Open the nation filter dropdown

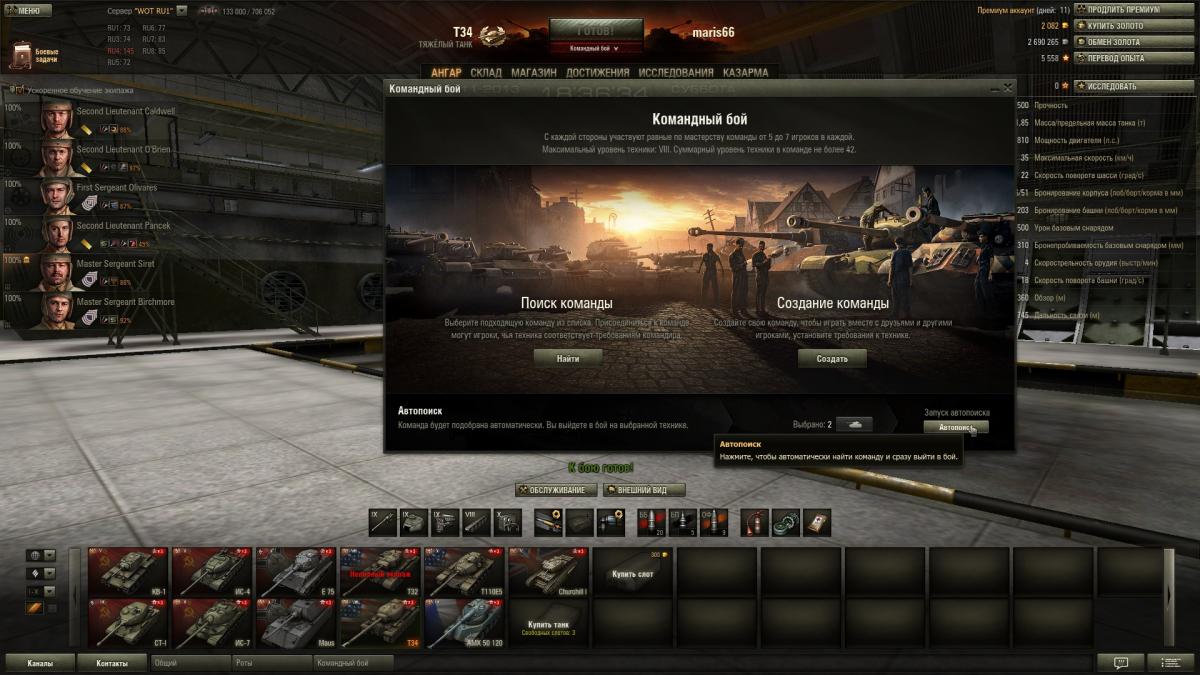click(41, 555)
